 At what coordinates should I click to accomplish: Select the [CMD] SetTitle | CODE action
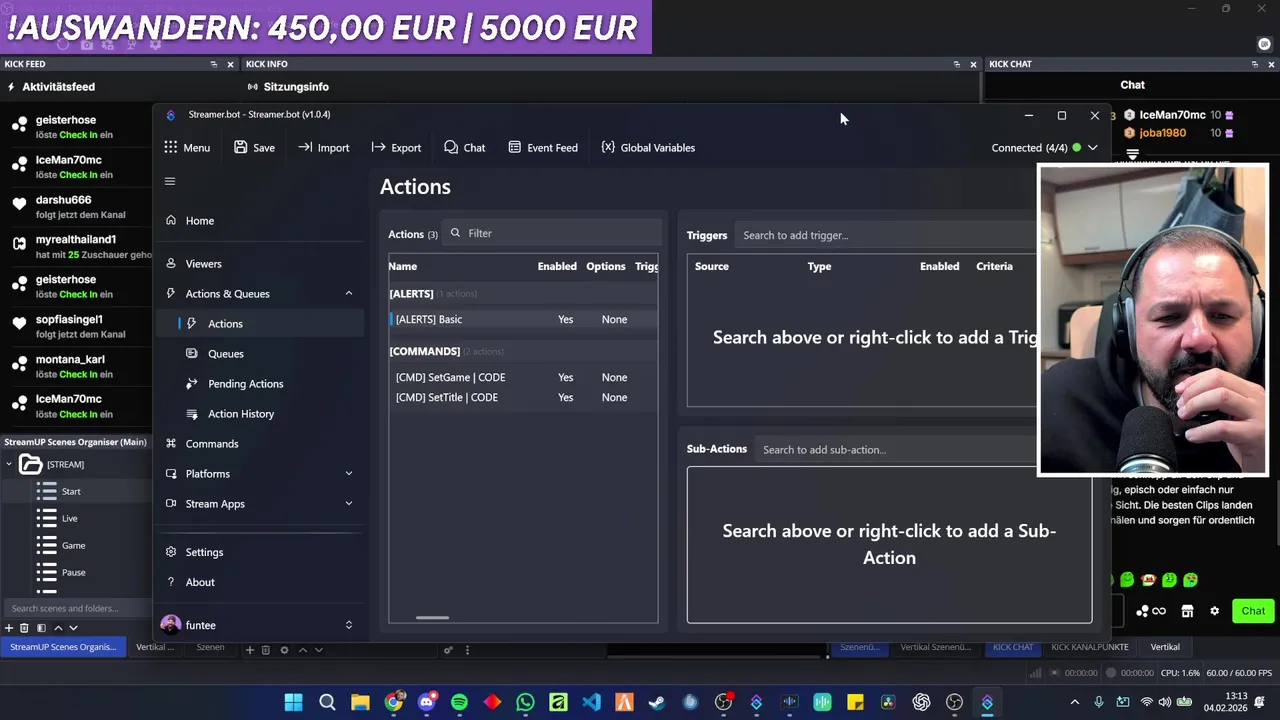(523, 397)
